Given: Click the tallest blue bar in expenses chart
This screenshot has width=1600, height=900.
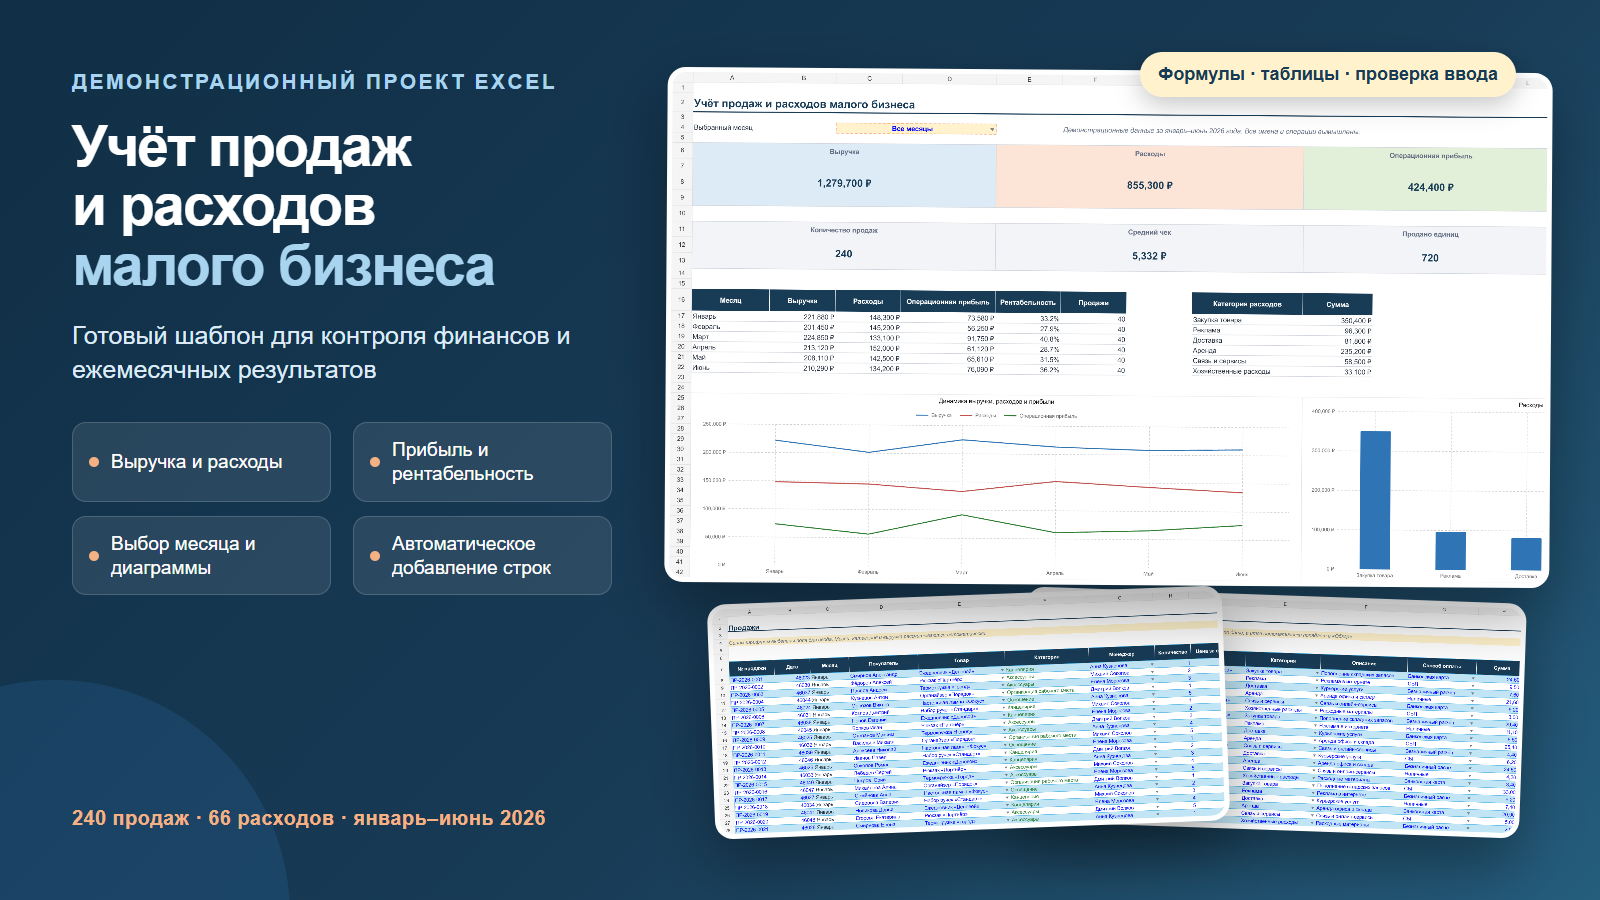Looking at the screenshot, I should coord(1375,500).
